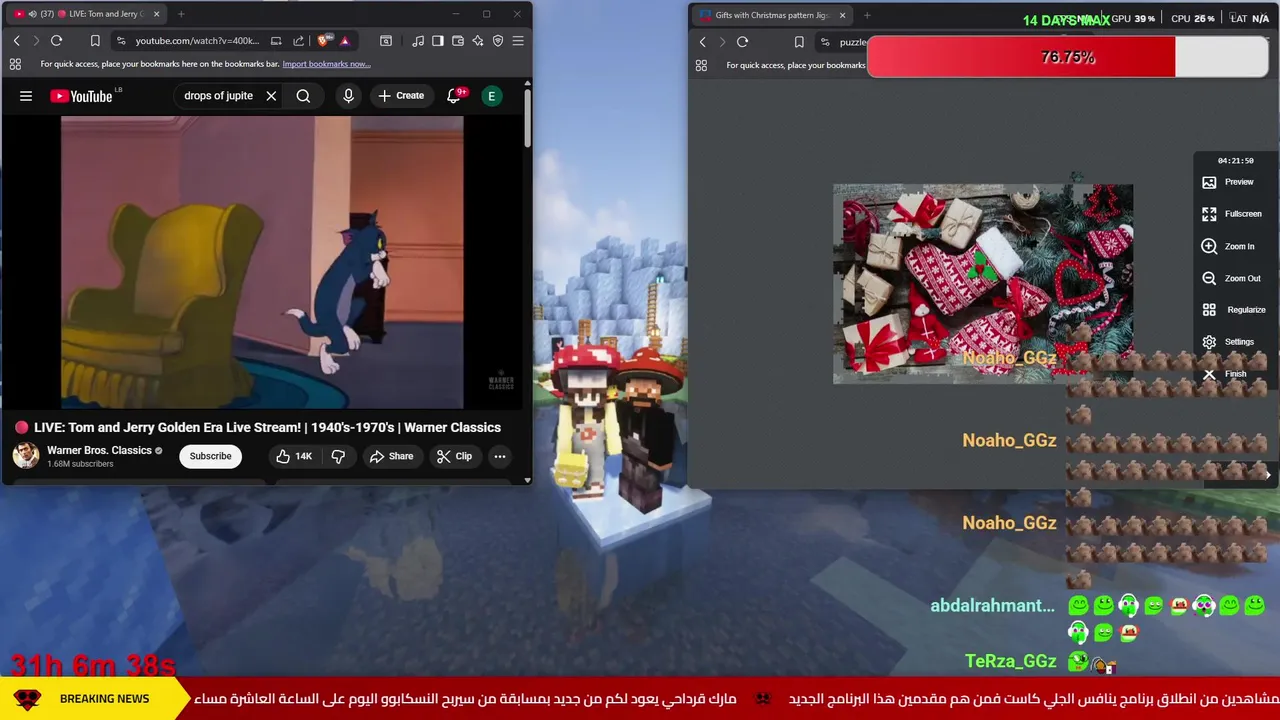Open the account menu avatar E
Image resolution: width=1280 pixels, height=720 pixels.
point(491,96)
